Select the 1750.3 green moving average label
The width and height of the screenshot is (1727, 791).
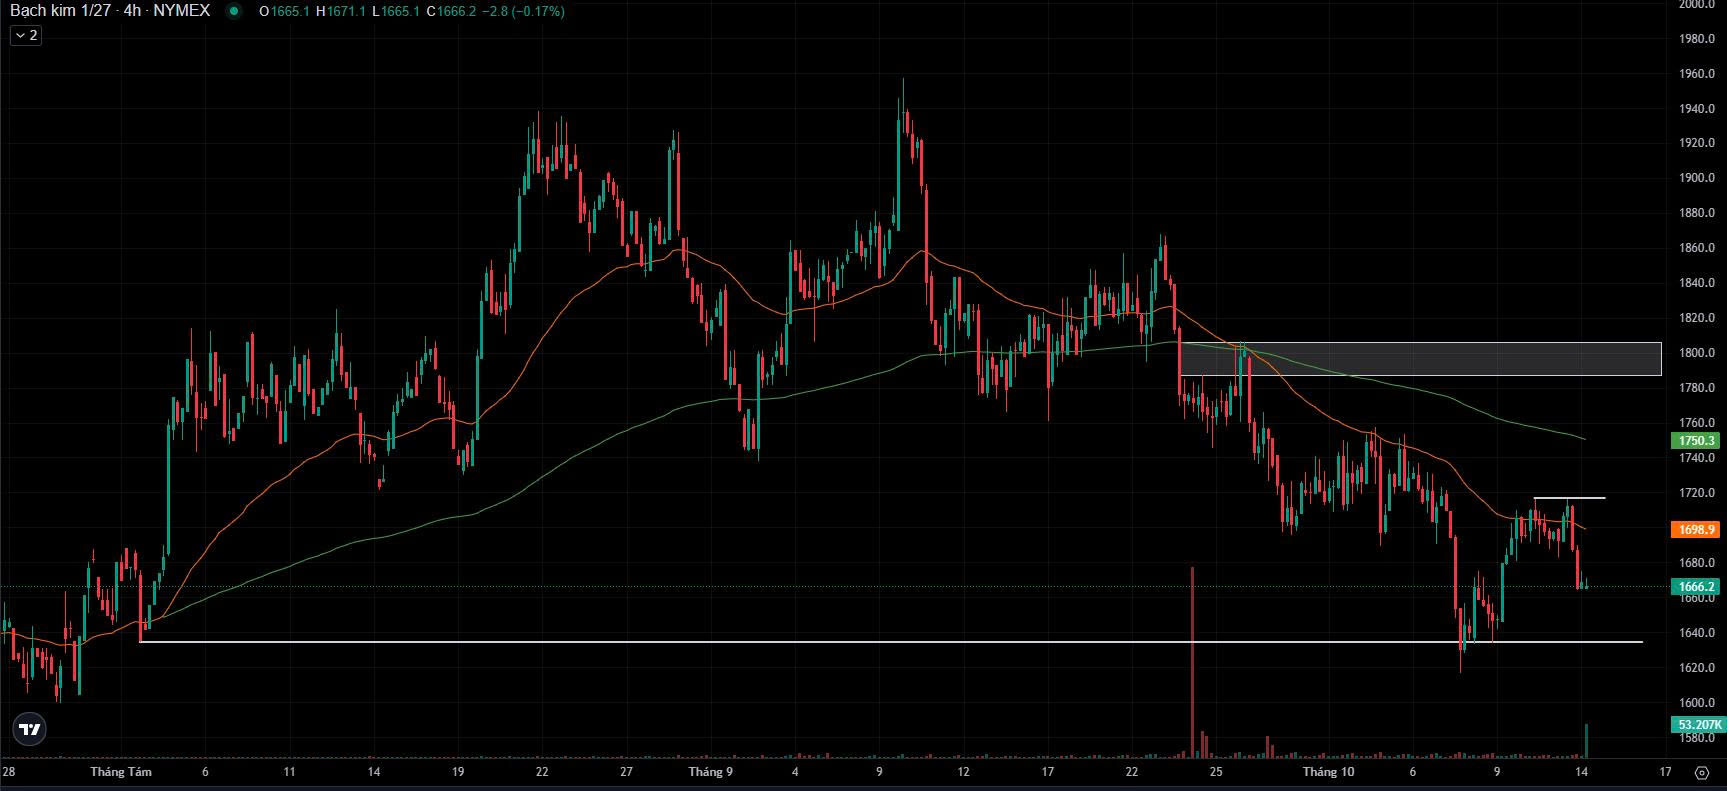1697,440
